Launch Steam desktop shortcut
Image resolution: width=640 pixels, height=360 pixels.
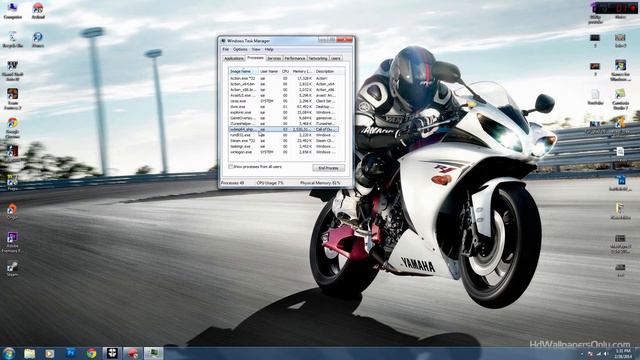12,269
